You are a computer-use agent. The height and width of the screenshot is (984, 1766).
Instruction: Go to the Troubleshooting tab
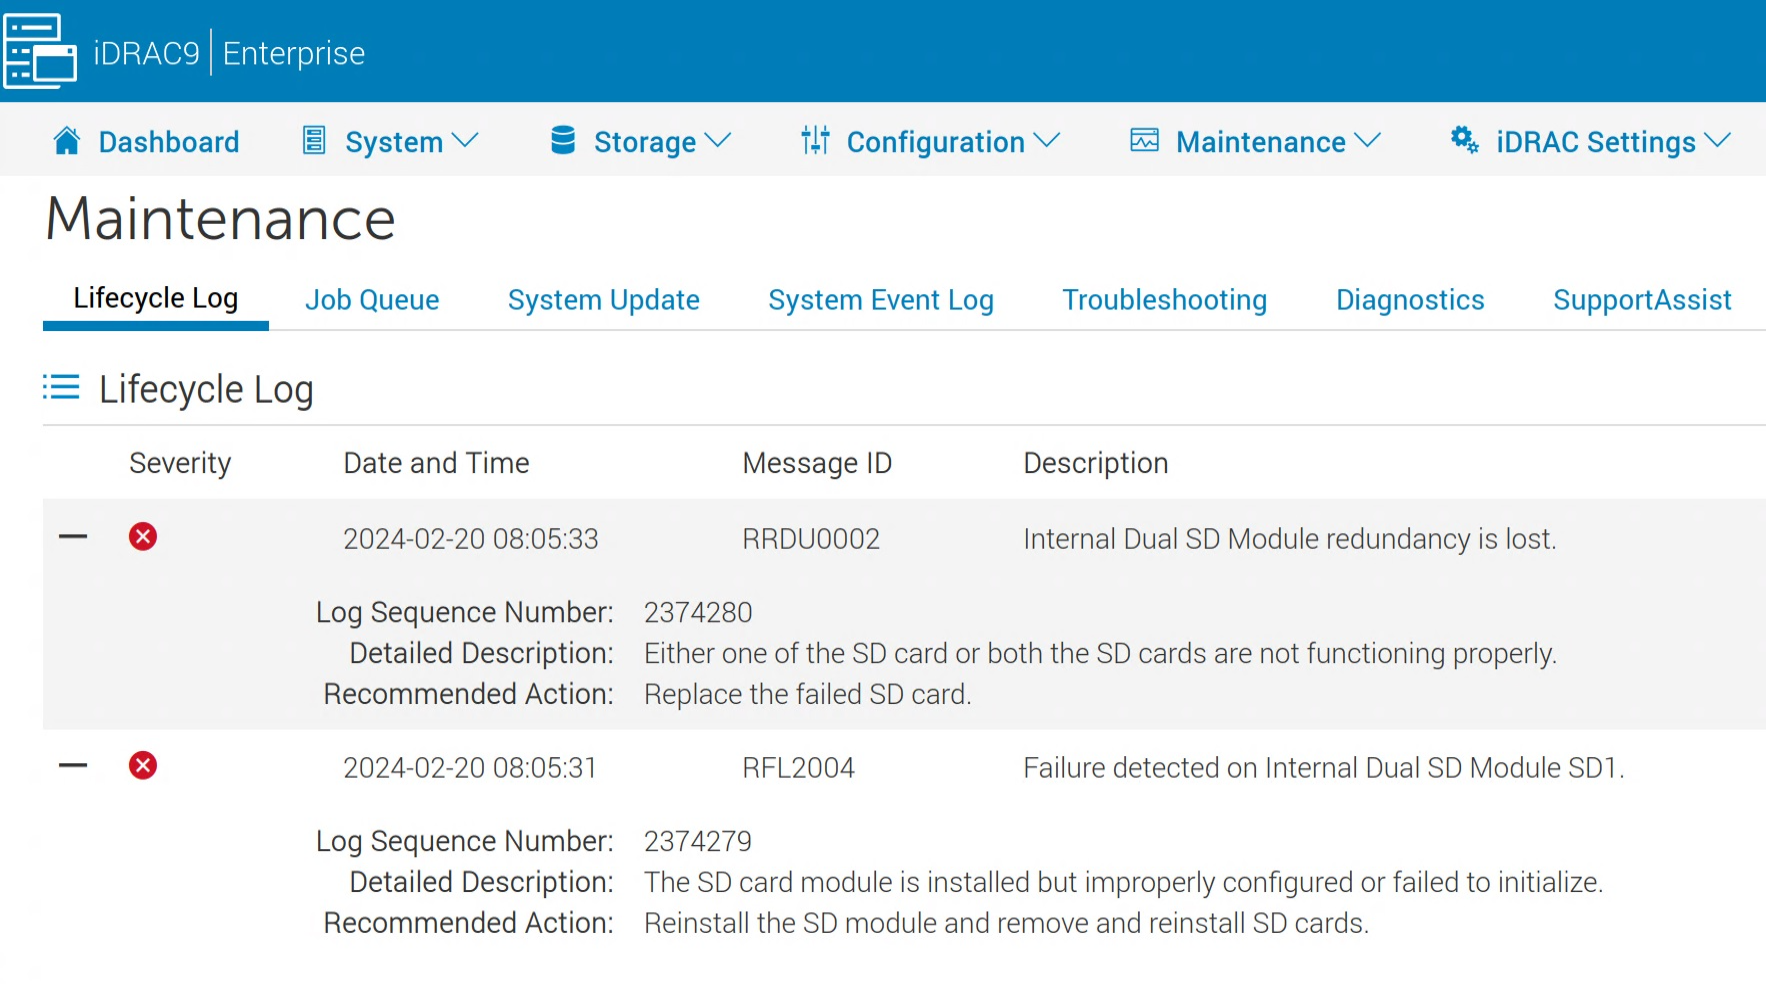tap(1164, 299)
